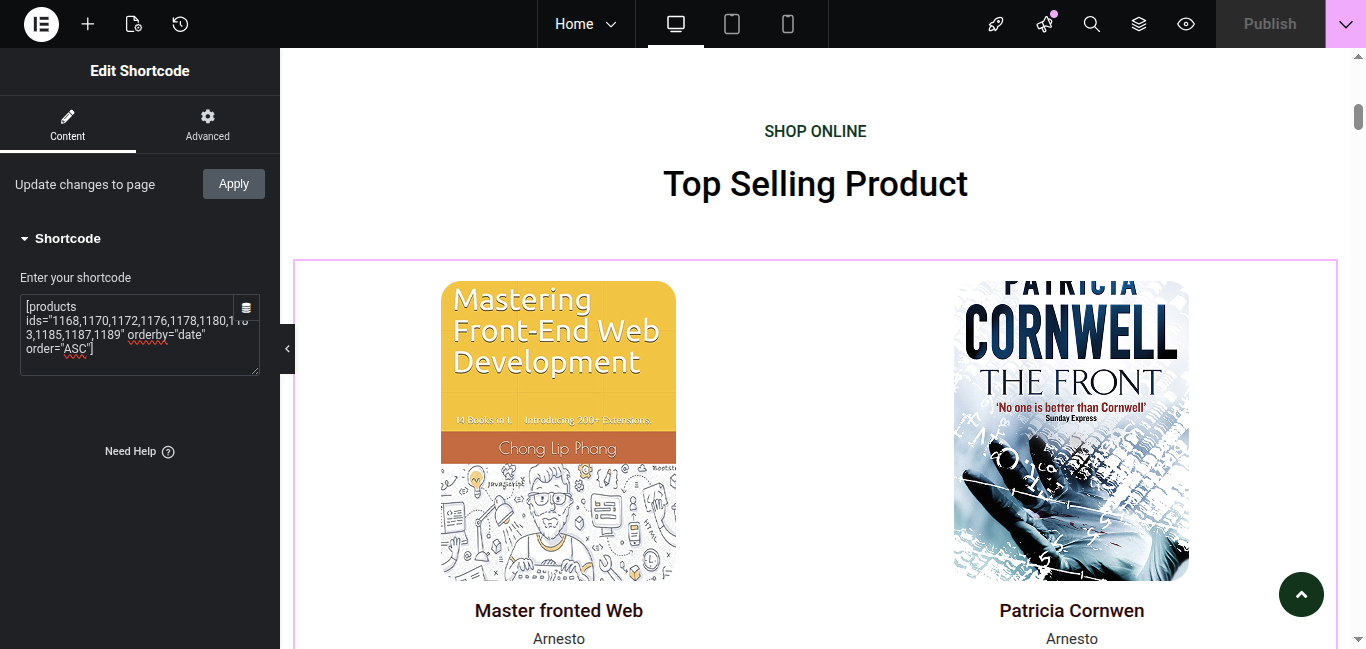Click the Add Element plus icon
Viewport: 1366px width, 649px height.
pos(88,24)
